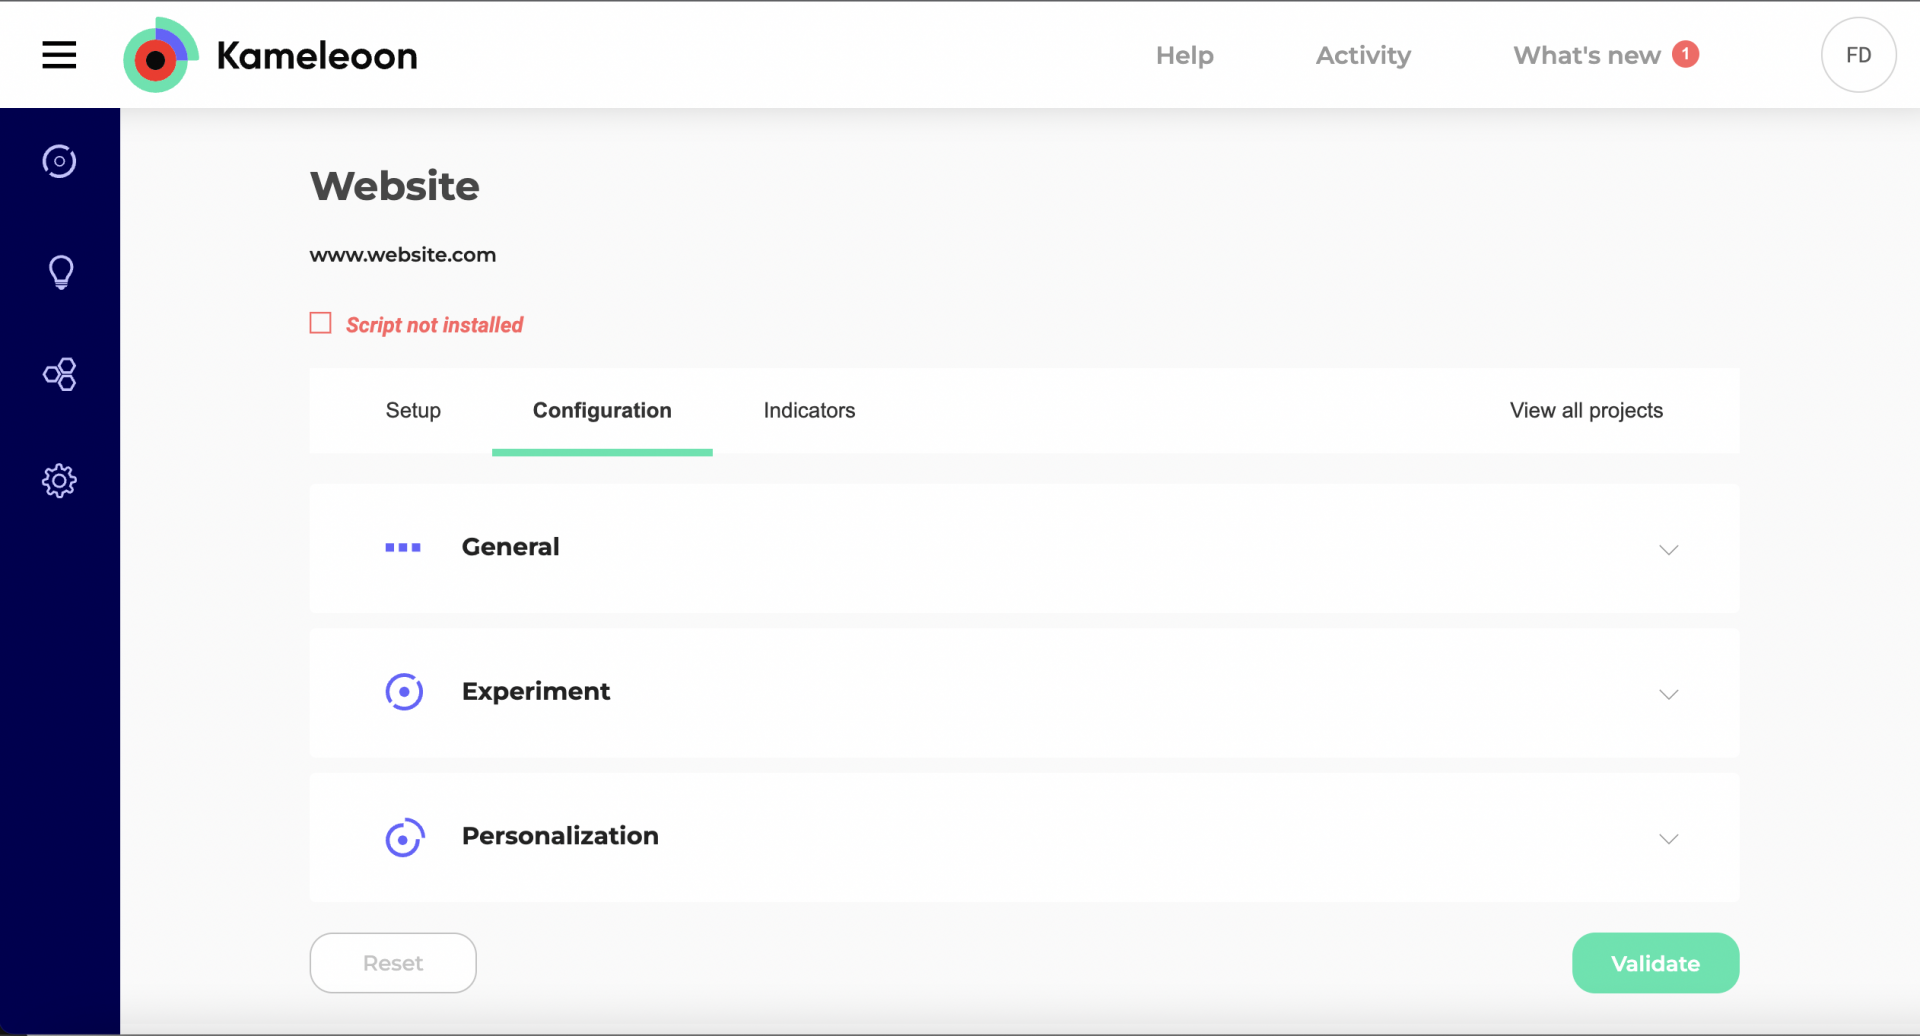1920x1036 pixels.
Task: Open the Help menu
Action: click(1185, 55)
